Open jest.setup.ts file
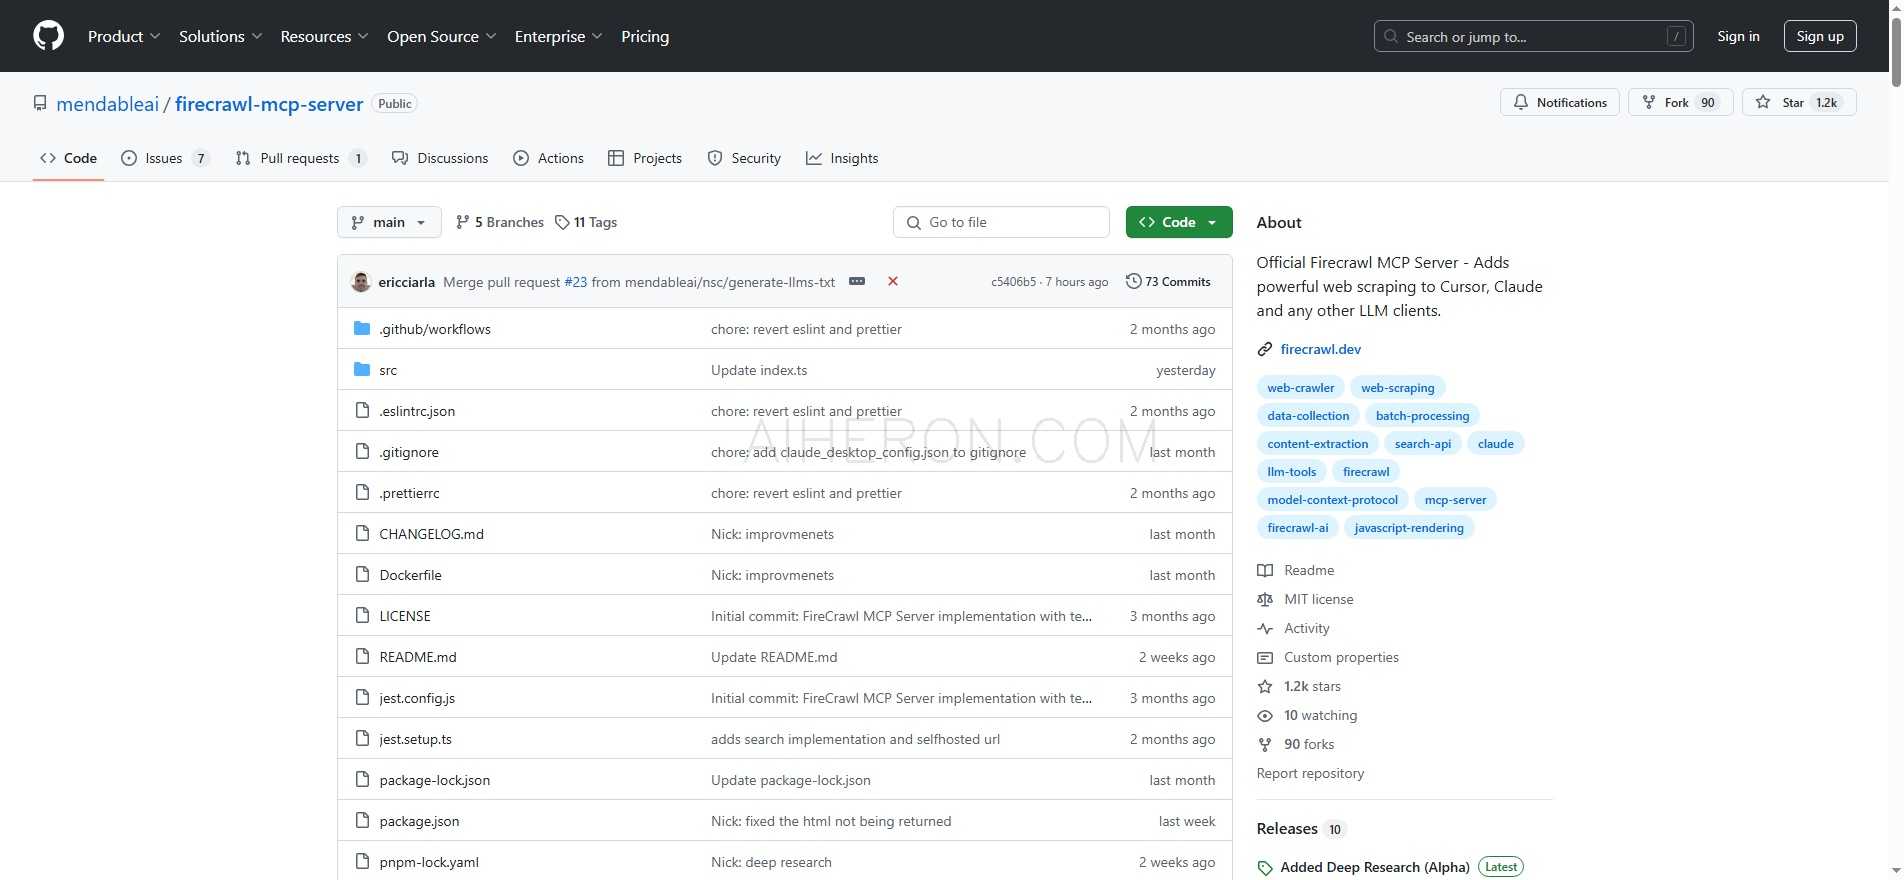Screen dimensions: 1904x880 click(x=415, y=739)
